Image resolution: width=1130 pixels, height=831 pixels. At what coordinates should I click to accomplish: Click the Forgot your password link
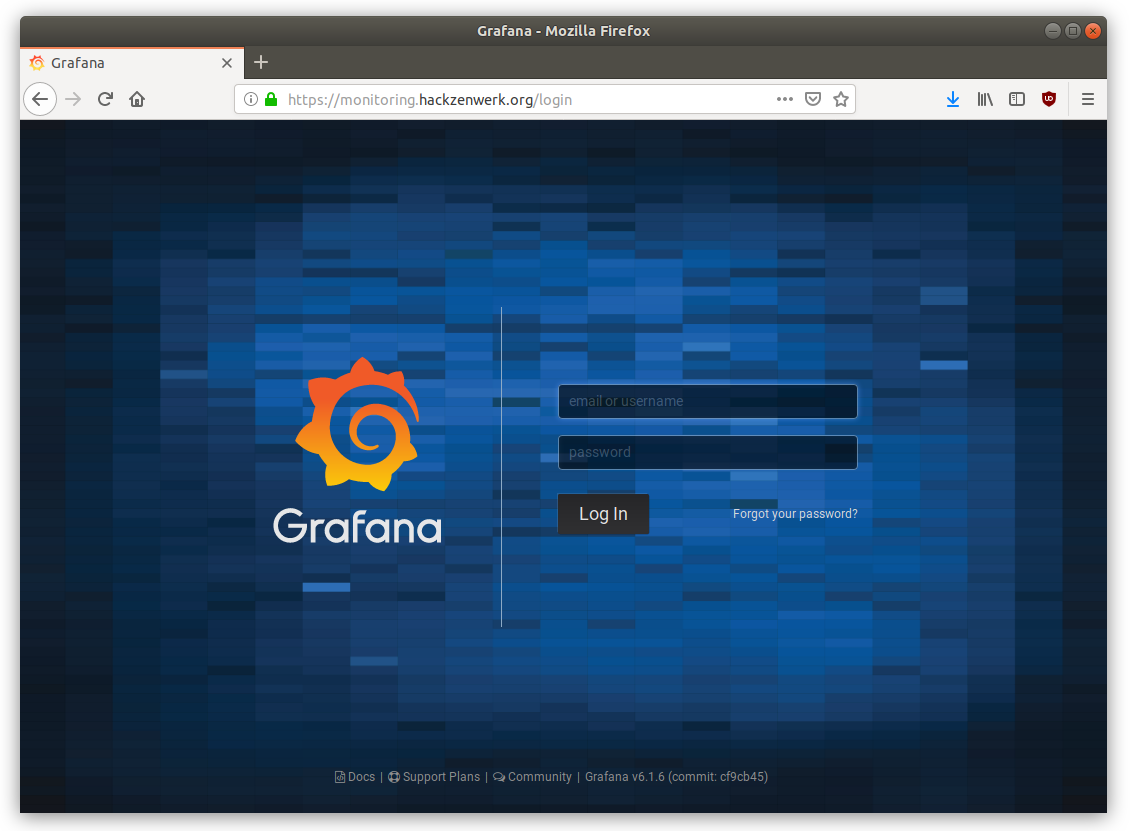pyautogui.click(x=795, y=514)
